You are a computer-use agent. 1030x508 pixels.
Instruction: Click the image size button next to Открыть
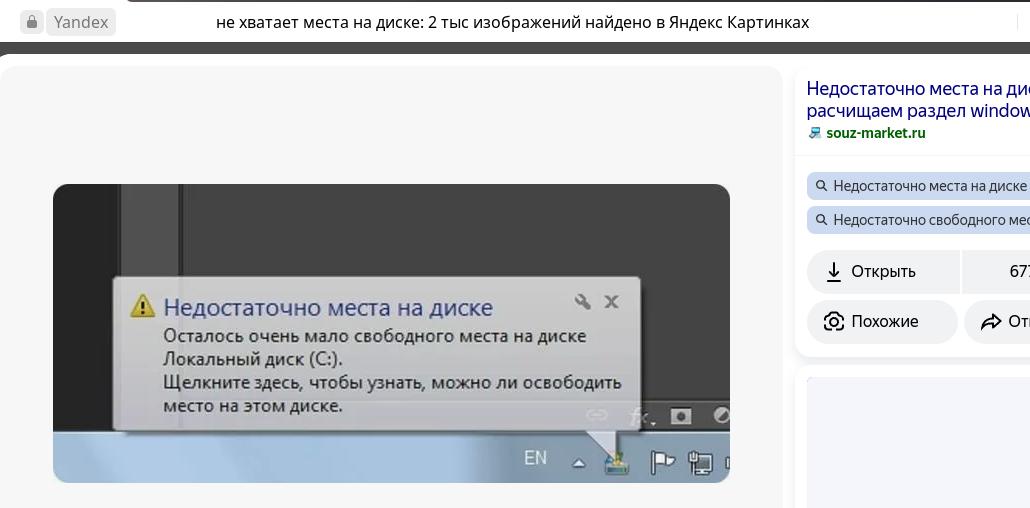tap(996, 271)
